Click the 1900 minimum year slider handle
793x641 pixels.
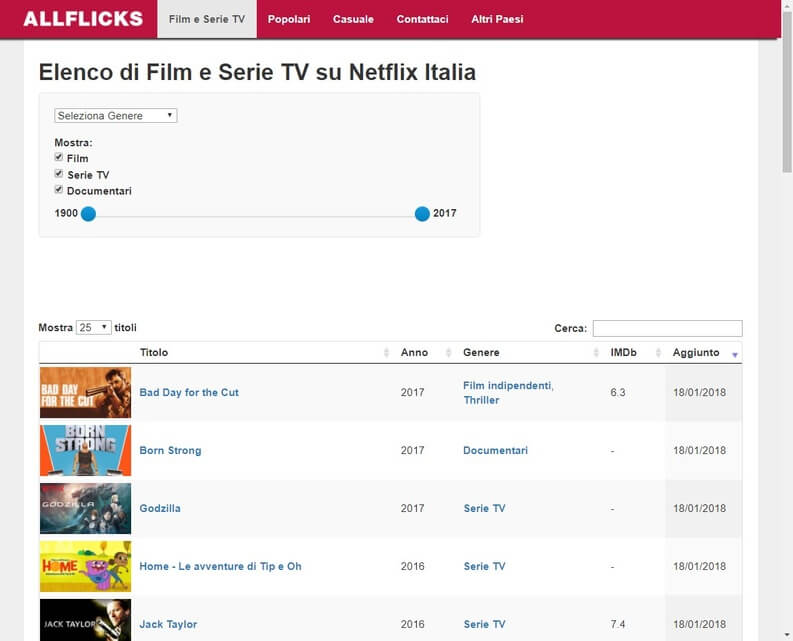pyautogui.click(x=88, y=214)
